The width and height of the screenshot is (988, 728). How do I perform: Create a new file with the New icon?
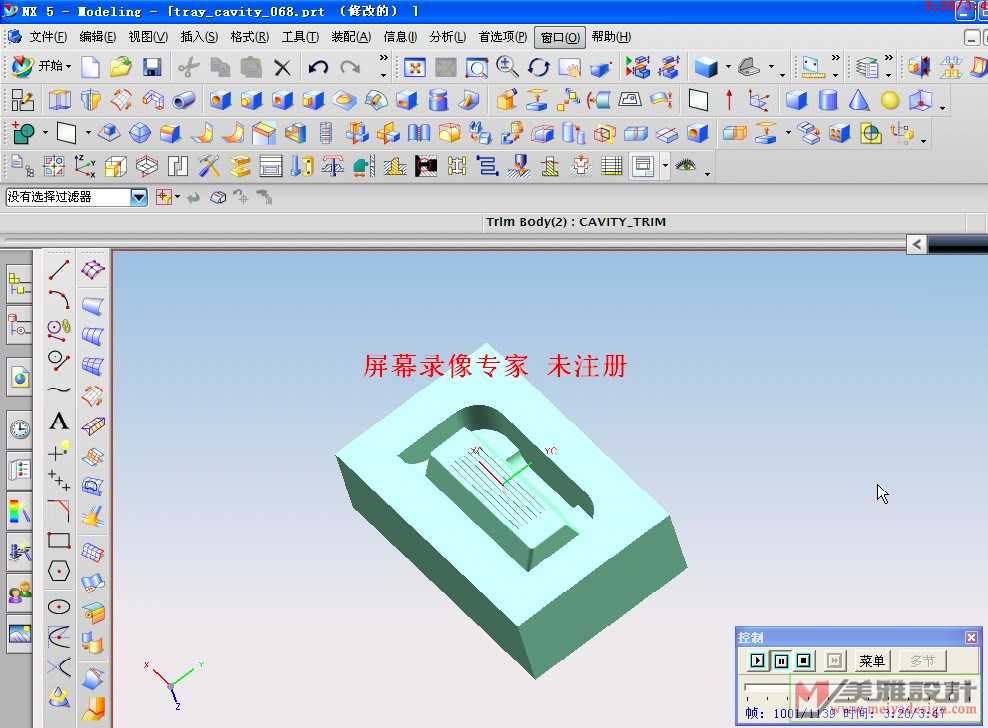point(90,67)
